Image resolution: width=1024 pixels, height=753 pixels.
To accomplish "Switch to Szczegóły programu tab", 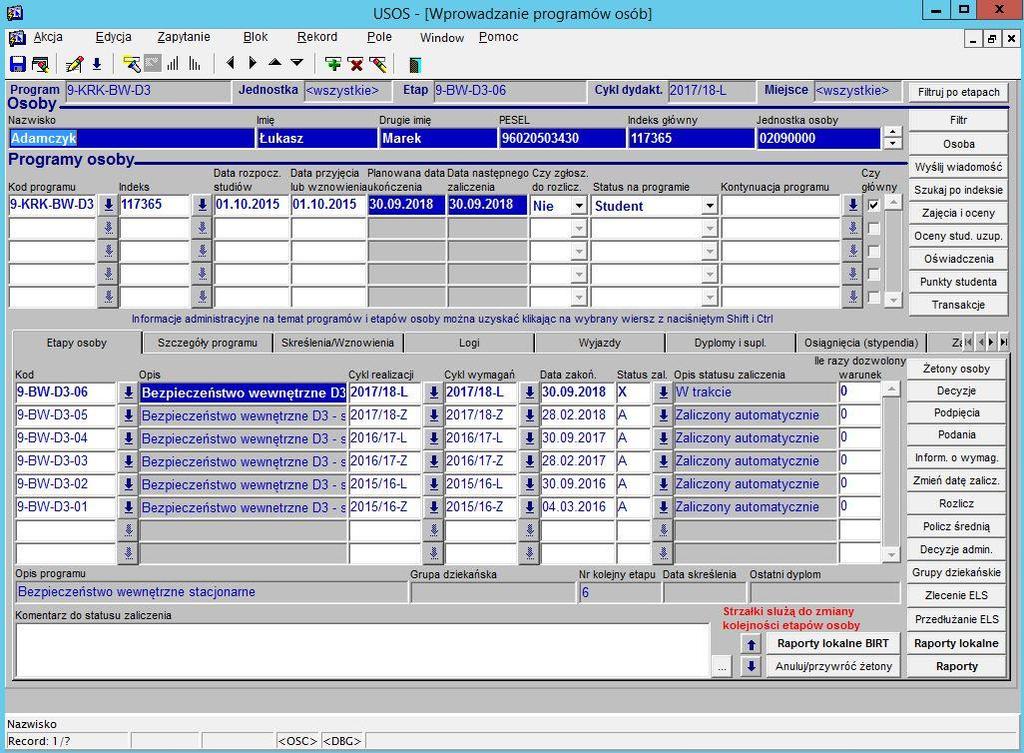I will tap(207, 343).
